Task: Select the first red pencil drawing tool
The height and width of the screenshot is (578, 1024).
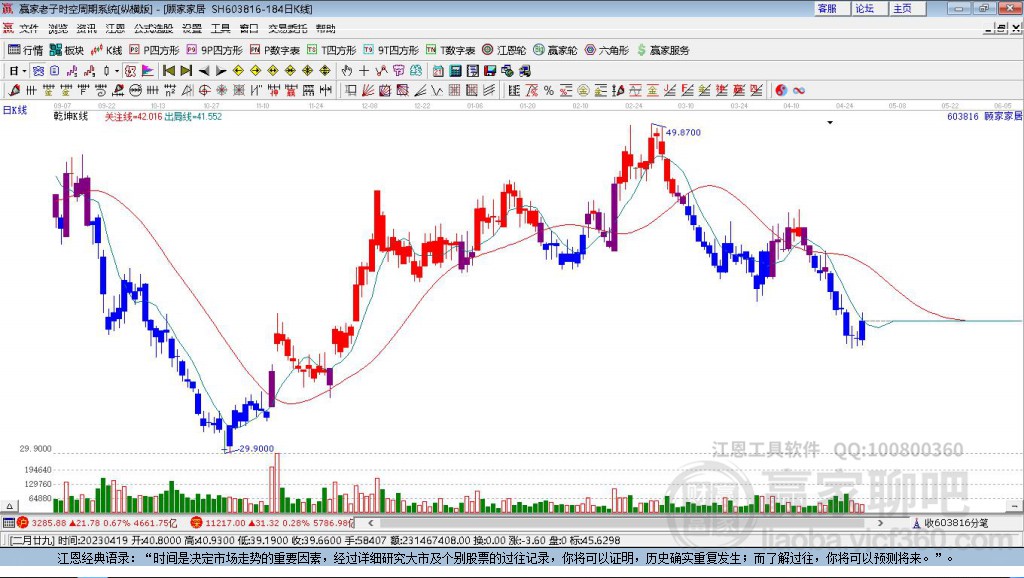Action: 14,90
